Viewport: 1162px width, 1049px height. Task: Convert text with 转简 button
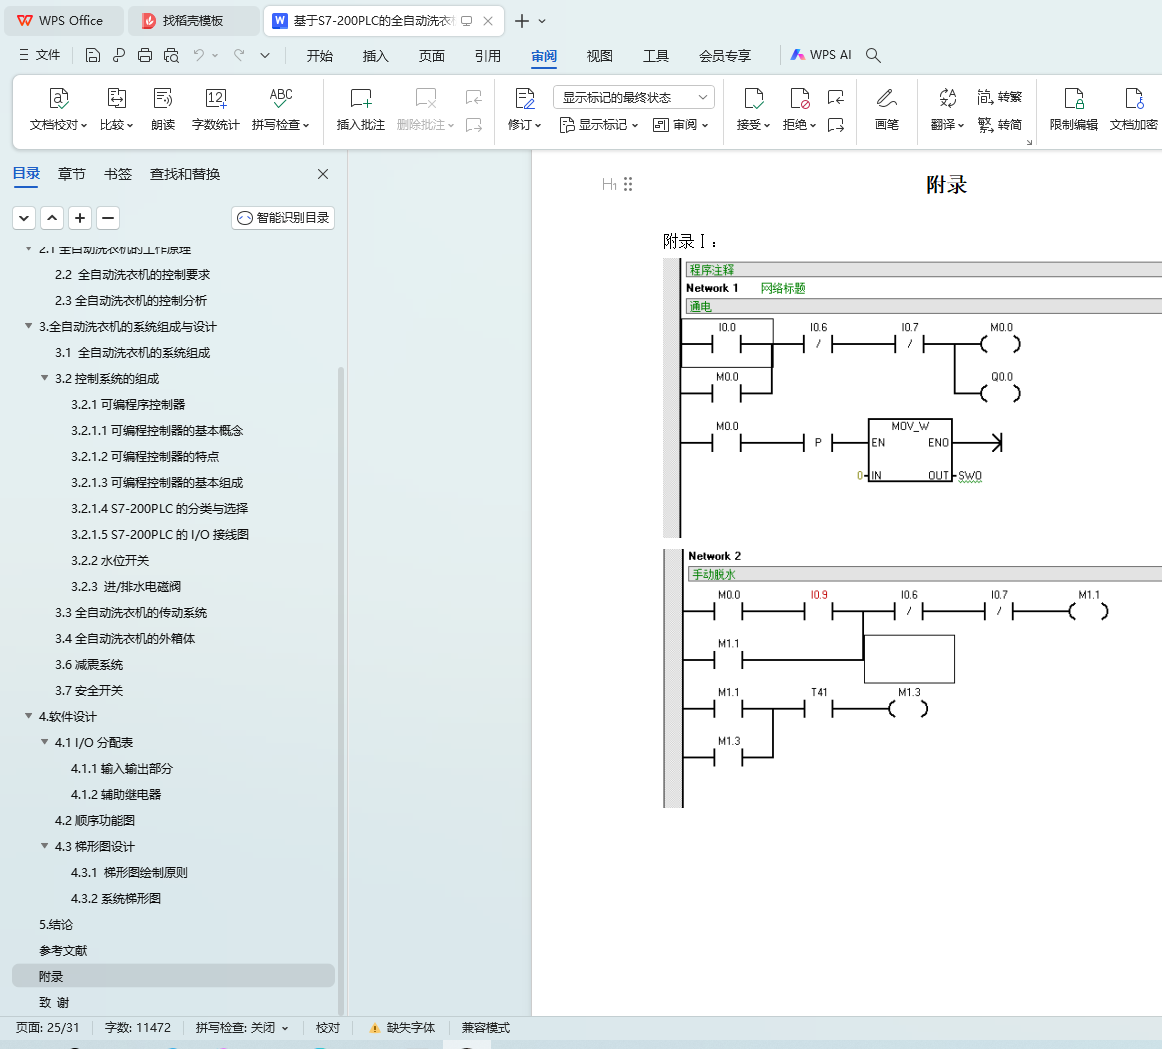tap(1000, 124)
